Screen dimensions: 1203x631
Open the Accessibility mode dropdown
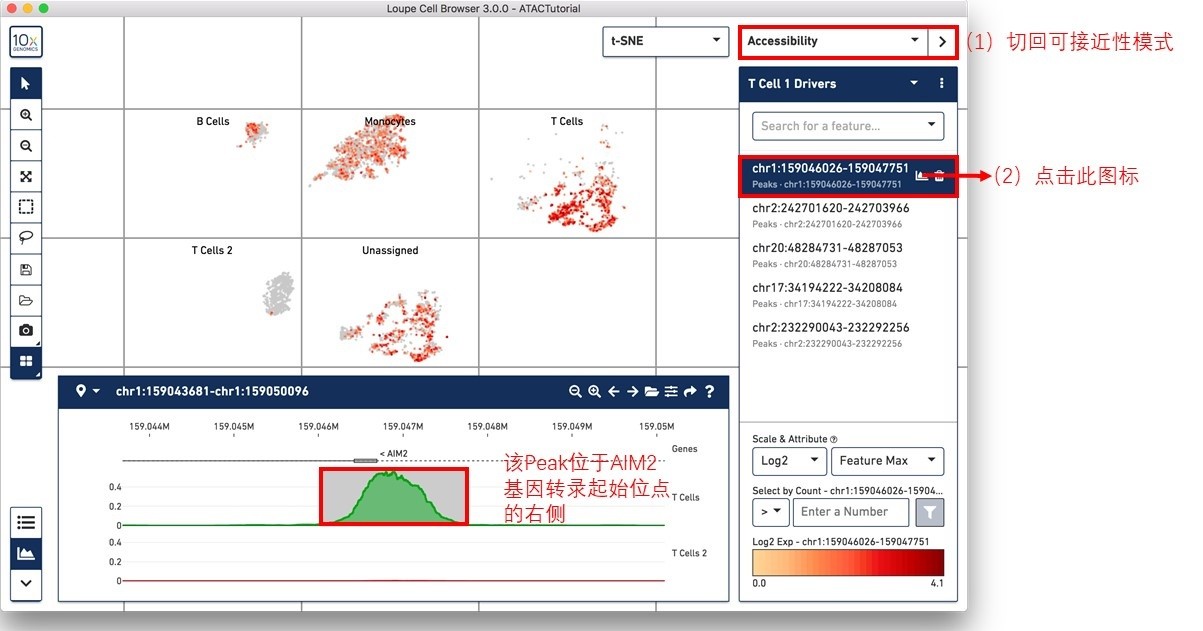(x=833, y=41)
